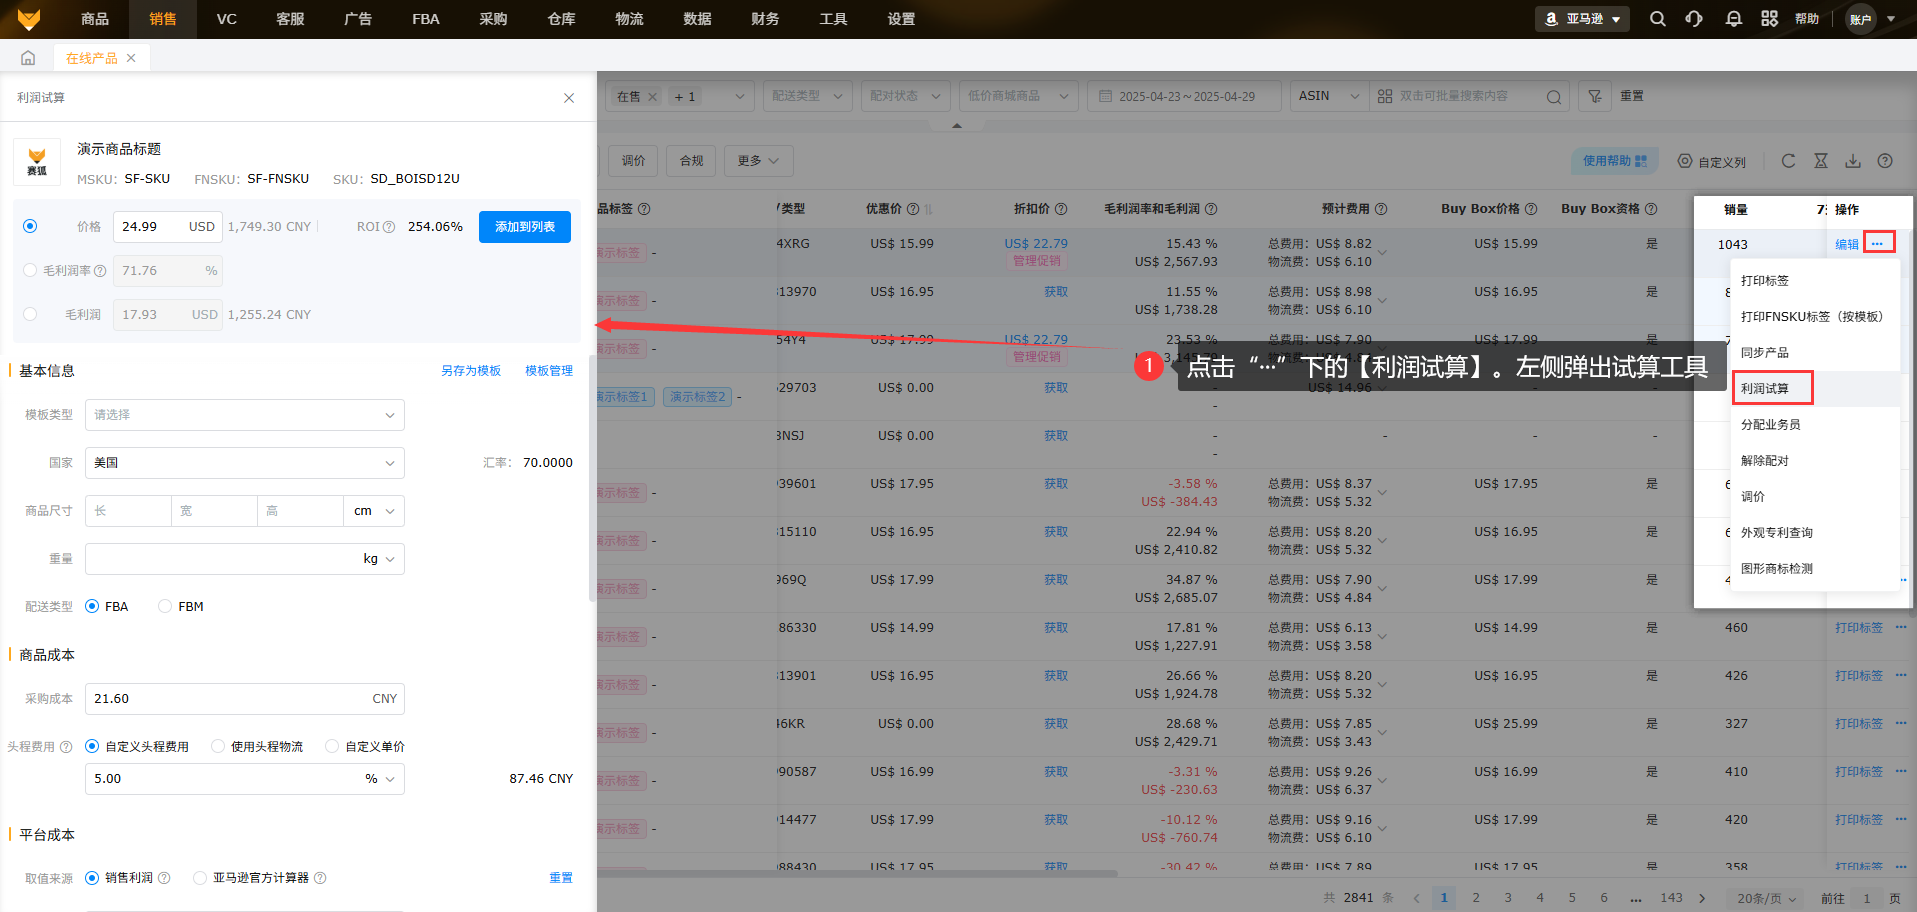This screenshot has height=912, width=1917.
Task: Click the download icon above table
Action: click(x=1853, y=161)
